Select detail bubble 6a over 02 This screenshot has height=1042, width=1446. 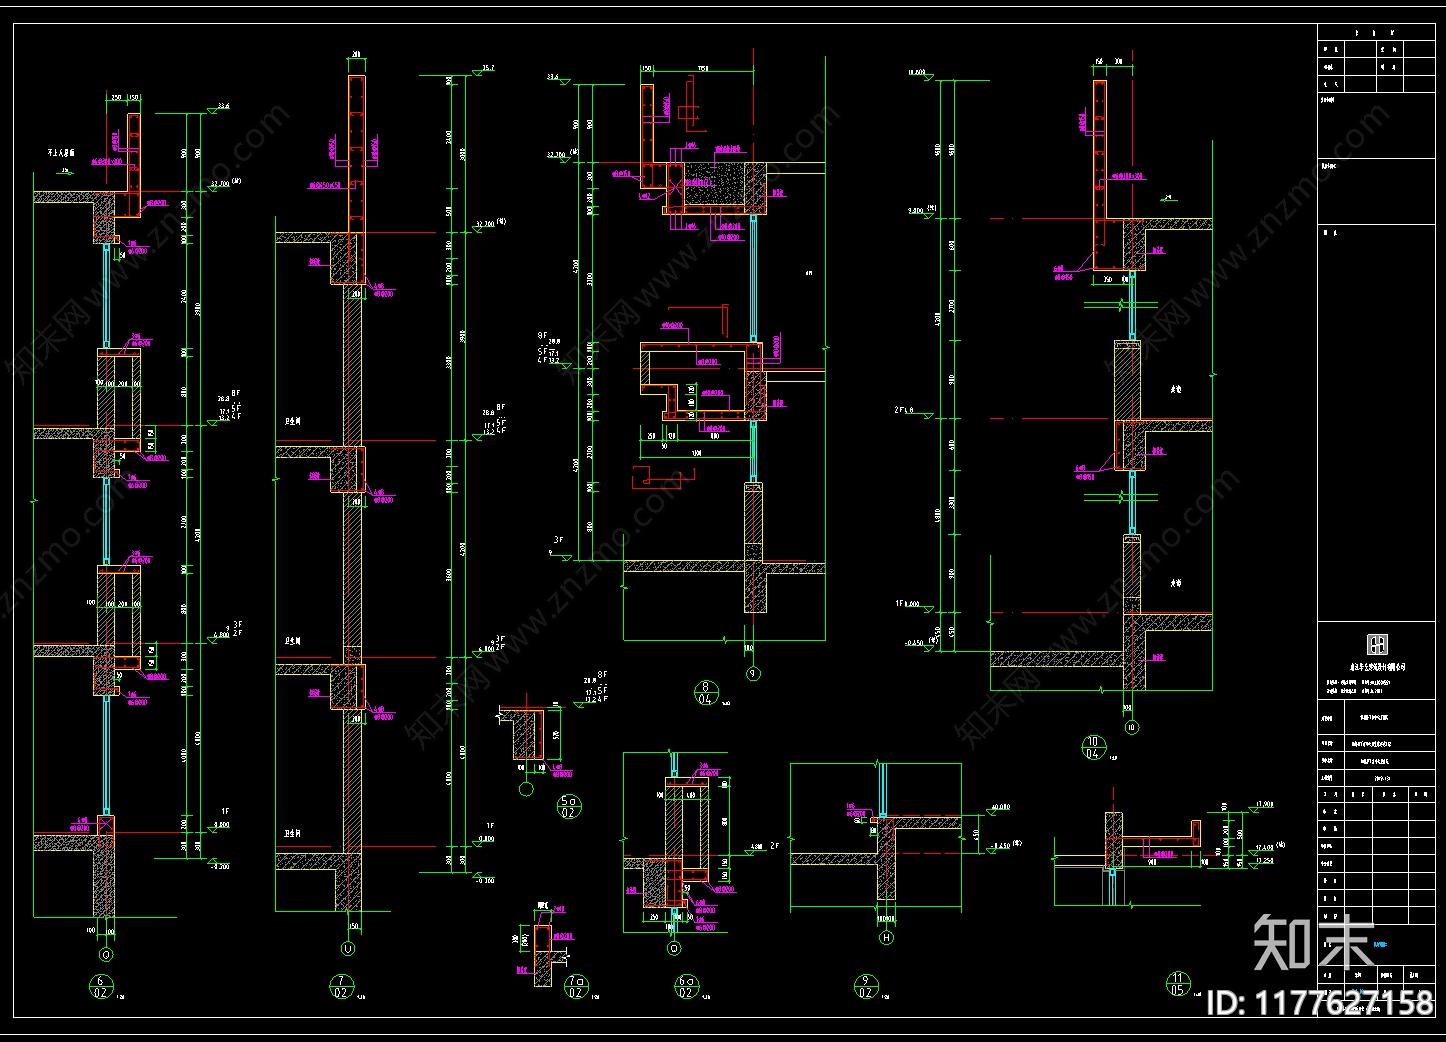686,987
